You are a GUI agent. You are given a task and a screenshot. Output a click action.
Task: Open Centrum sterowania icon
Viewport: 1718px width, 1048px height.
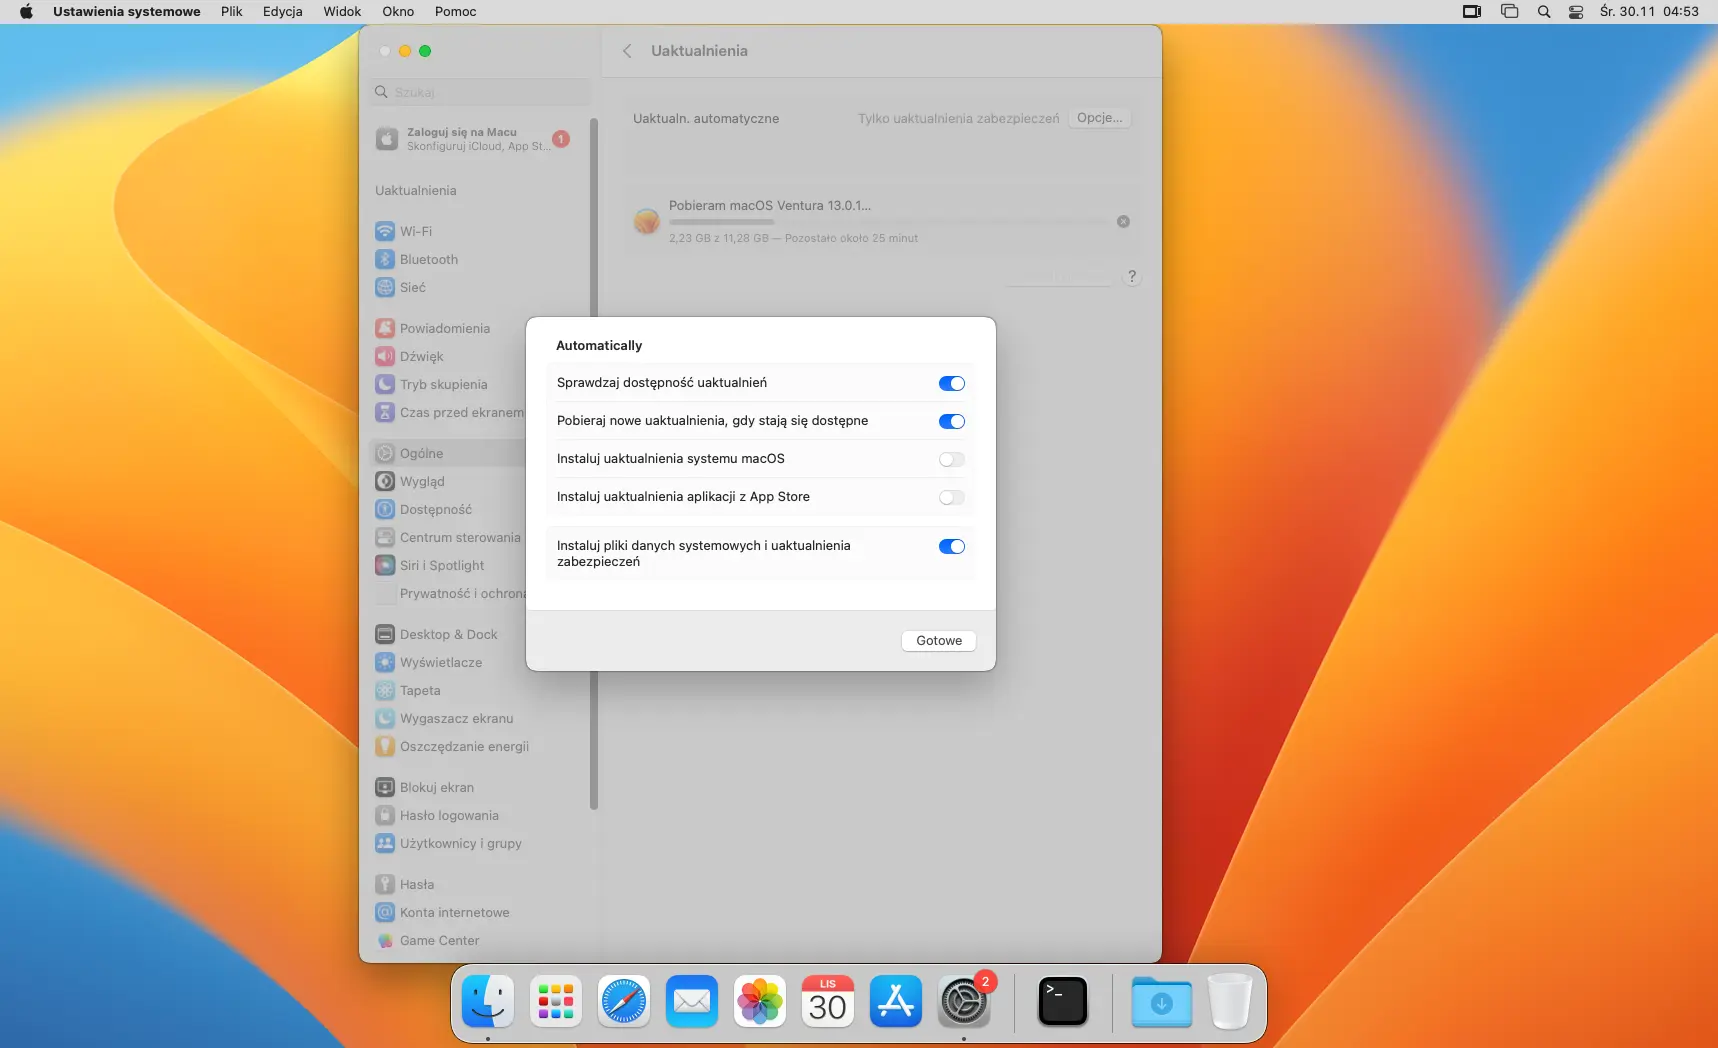pyautogui.click(x=385, y=537)
